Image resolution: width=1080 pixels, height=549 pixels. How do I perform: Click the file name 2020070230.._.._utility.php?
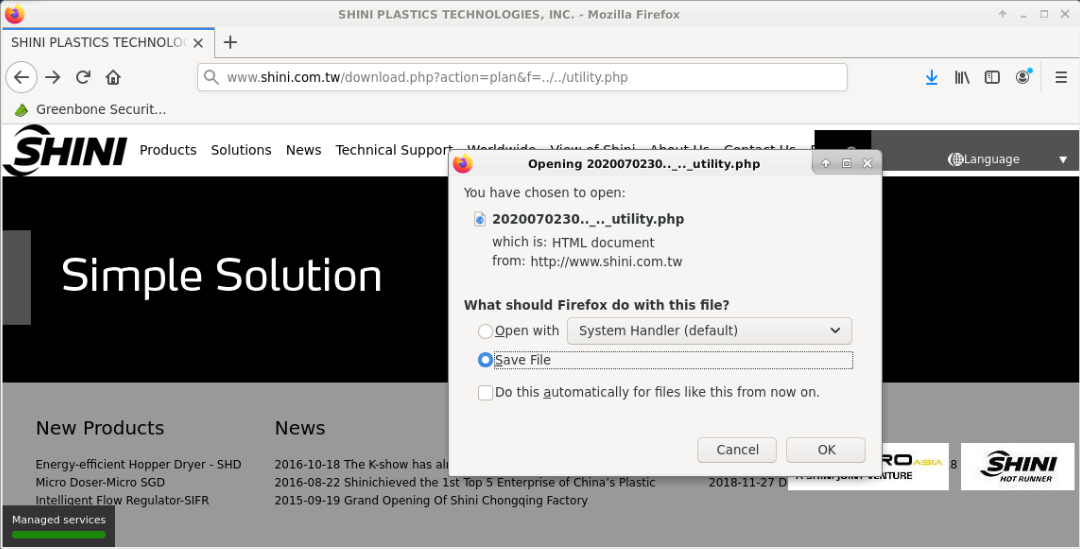pos(588,219)
